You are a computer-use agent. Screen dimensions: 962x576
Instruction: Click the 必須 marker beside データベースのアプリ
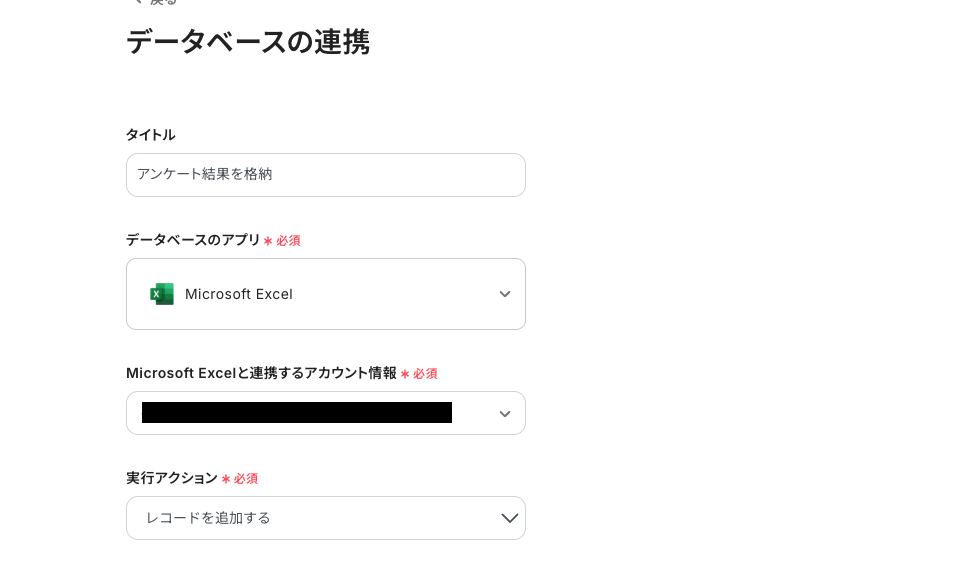click(x=288, y=241)
